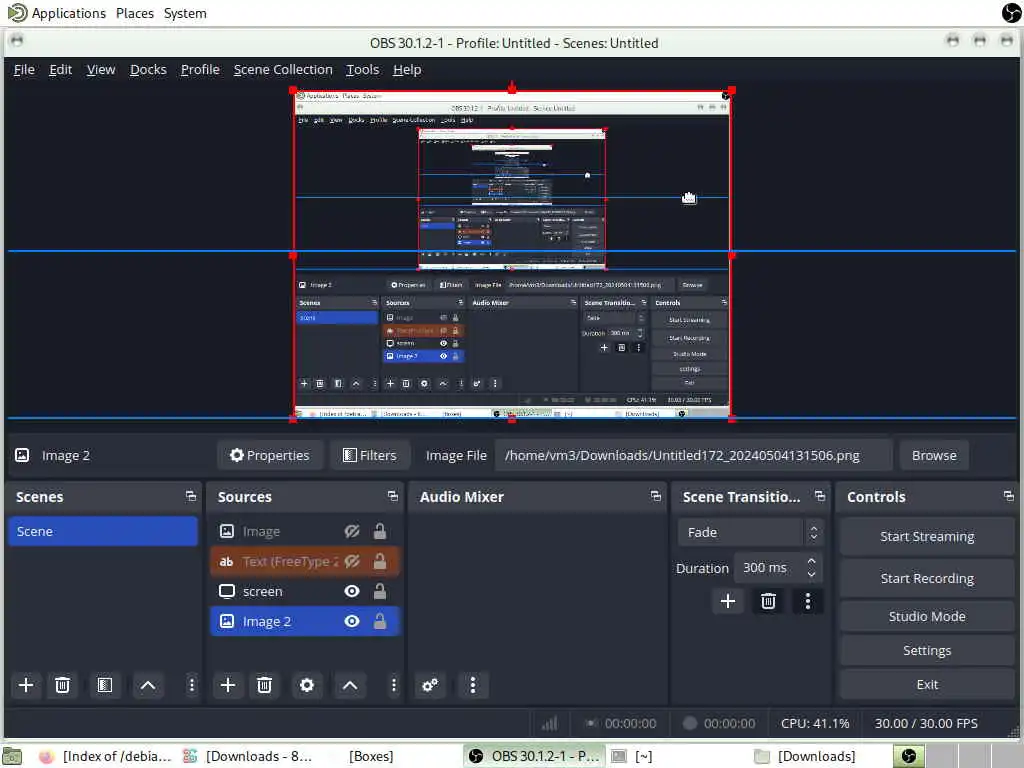Open Filters for Image 2
Image resolution: width=1024 pixels, height=768 pixels.
point(370,455)
